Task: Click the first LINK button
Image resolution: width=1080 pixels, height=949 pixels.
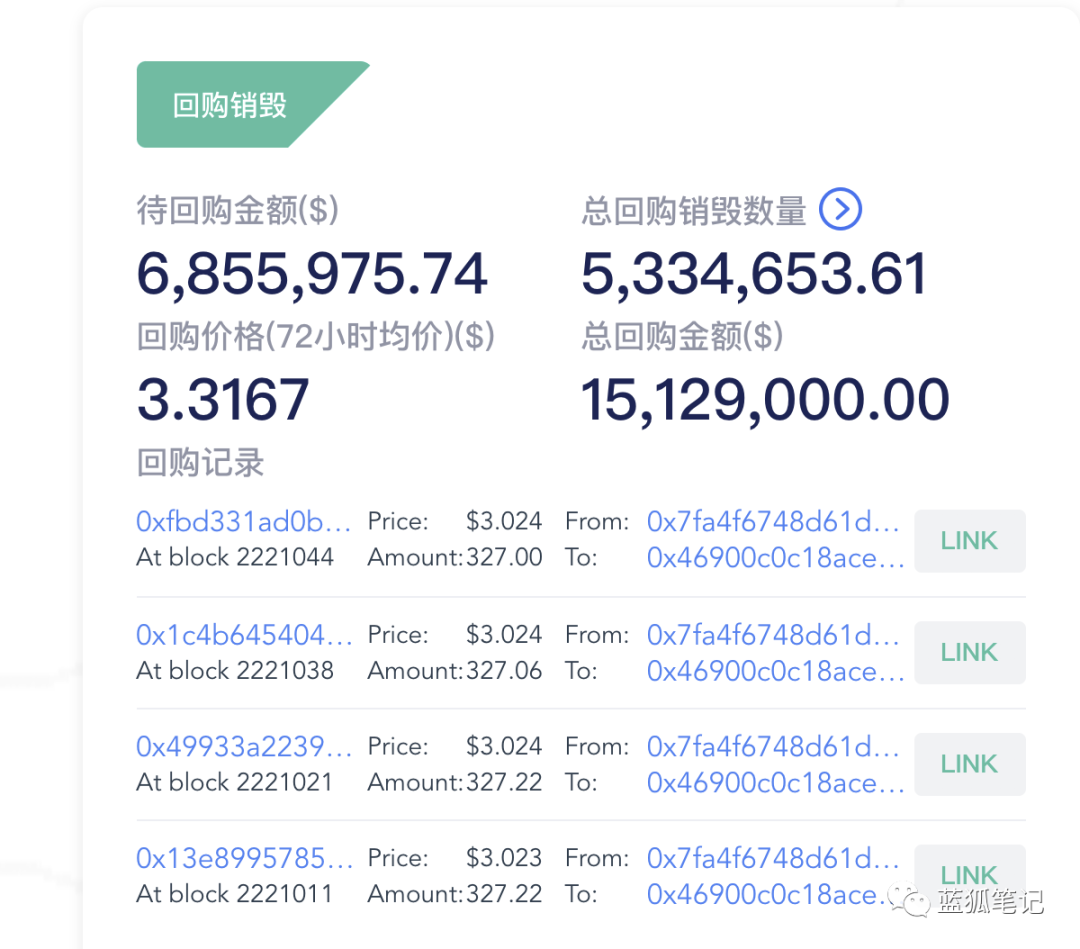Action: pyautogui.click(x=968, y=541)
